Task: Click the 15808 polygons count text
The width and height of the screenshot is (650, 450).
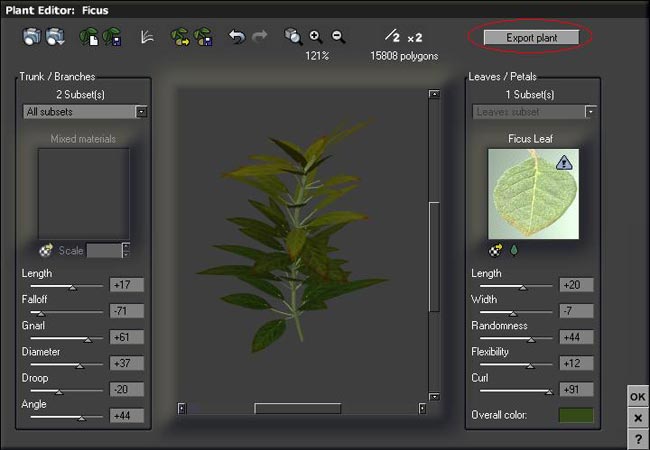Action: coord(404,56)
